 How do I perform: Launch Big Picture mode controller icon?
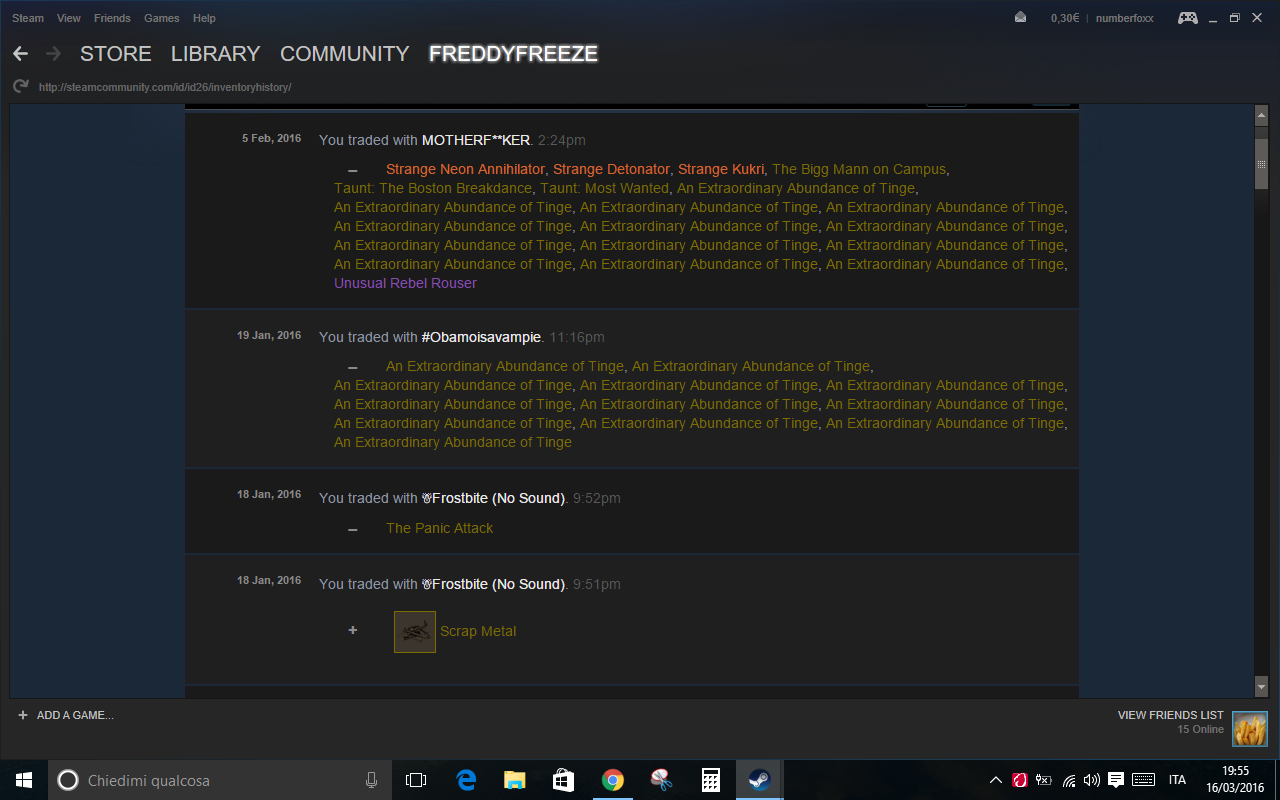coord(1187,18)
